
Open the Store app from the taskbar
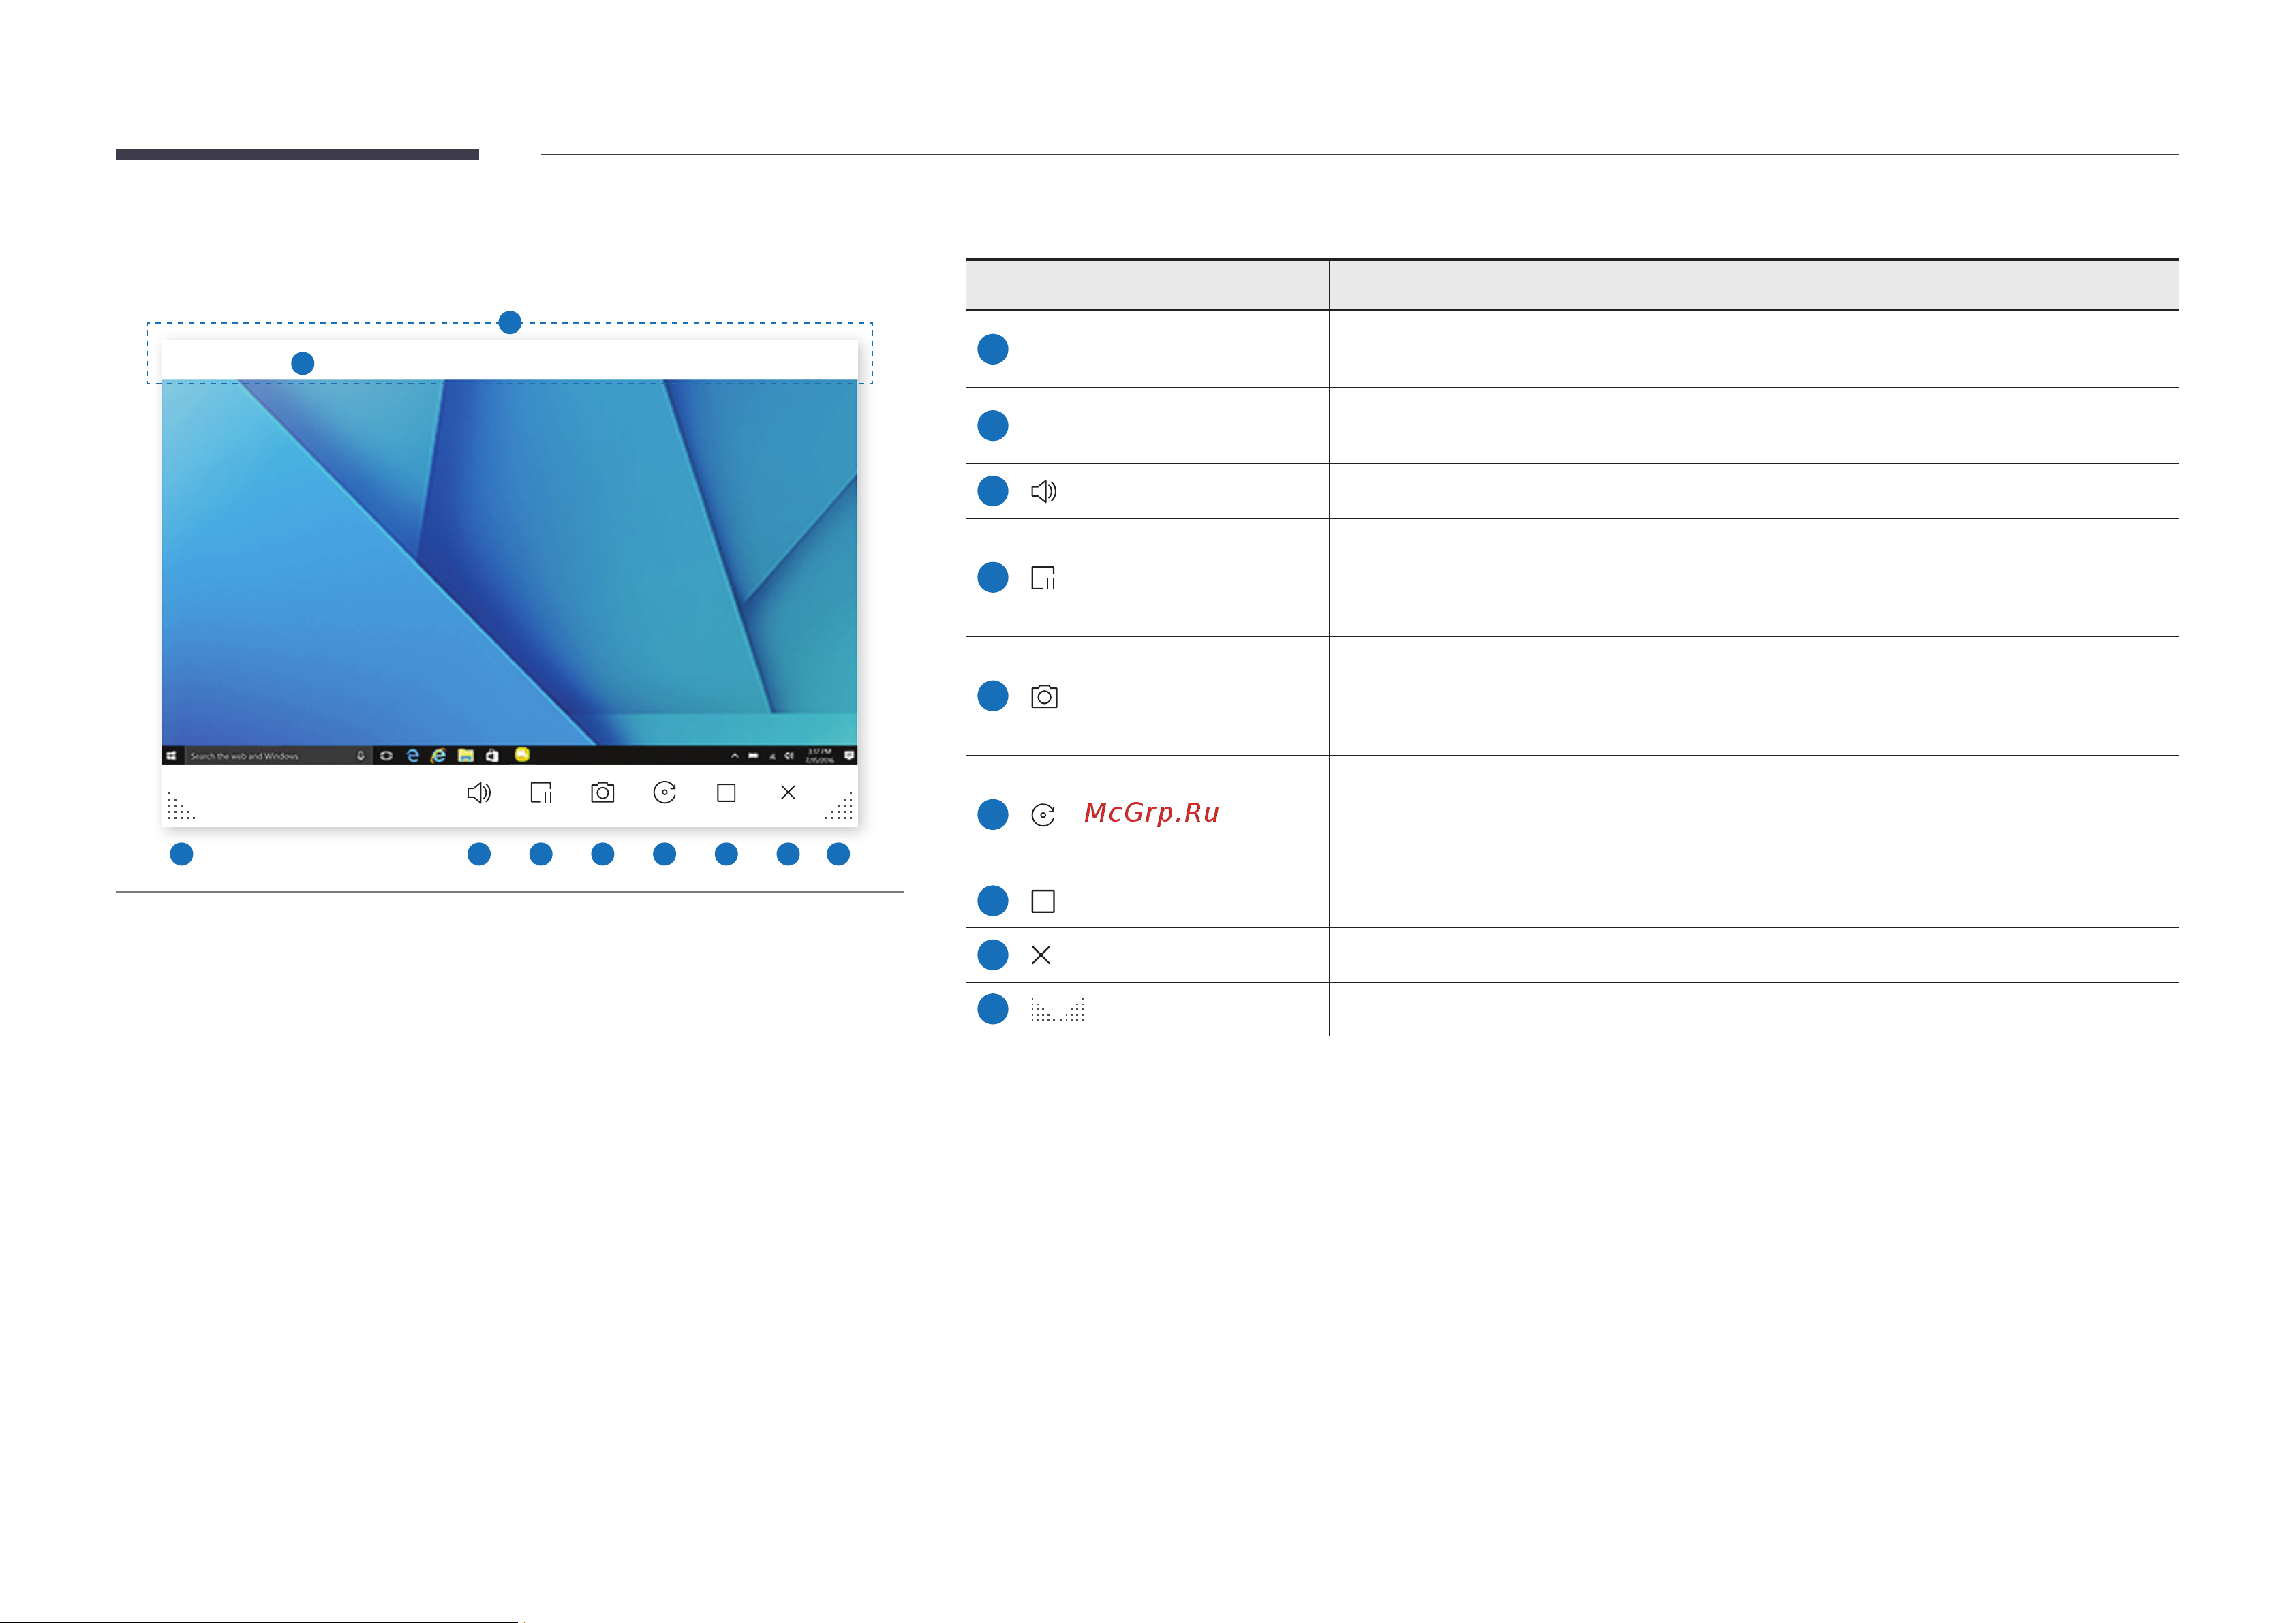tap(492, 755)
